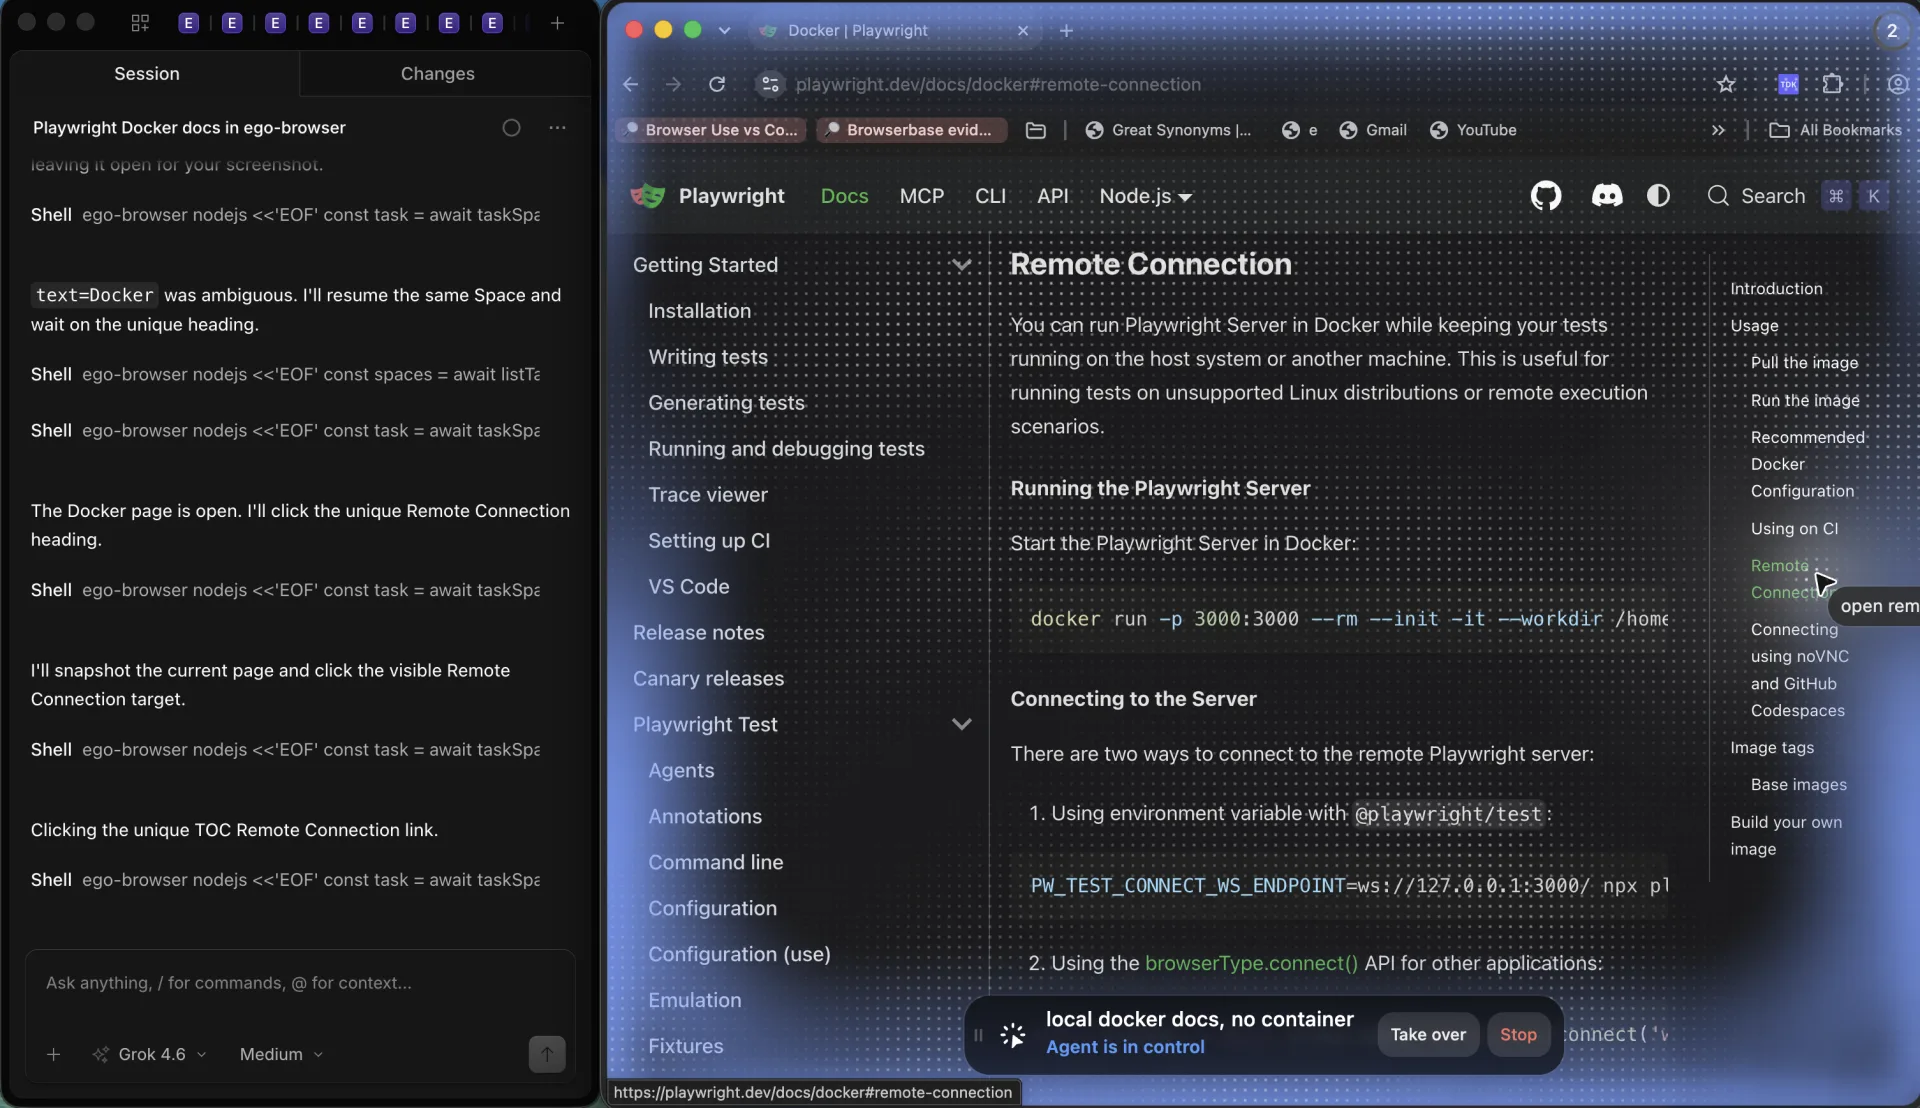Open the Command line docs page
Screen dimensions: 1920x1108
click(715, 863)
